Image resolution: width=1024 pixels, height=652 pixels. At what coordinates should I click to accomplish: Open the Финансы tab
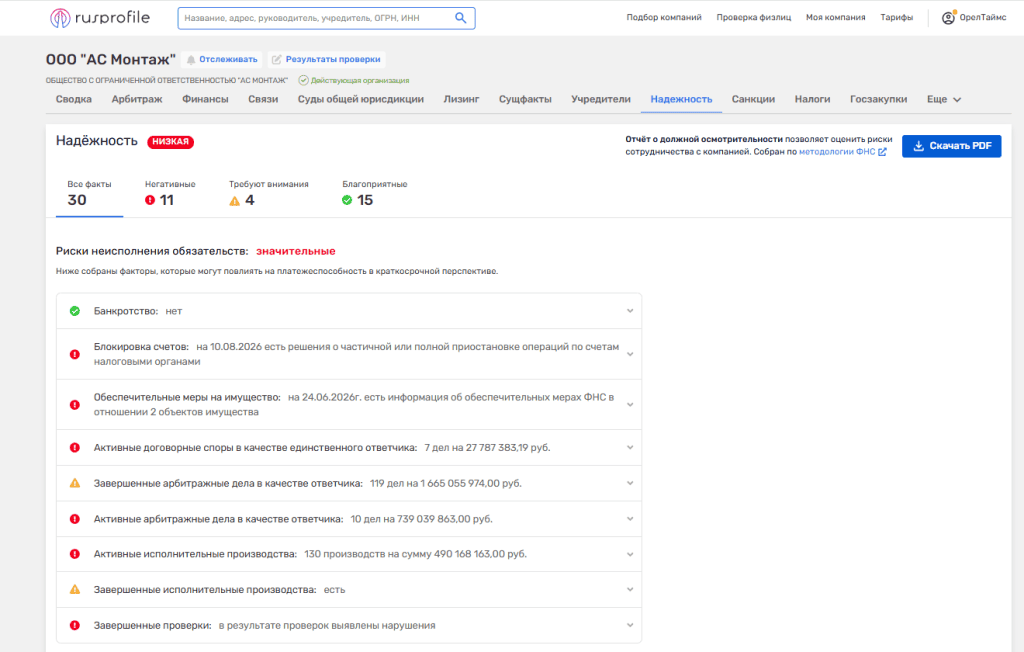click(205, 99)
